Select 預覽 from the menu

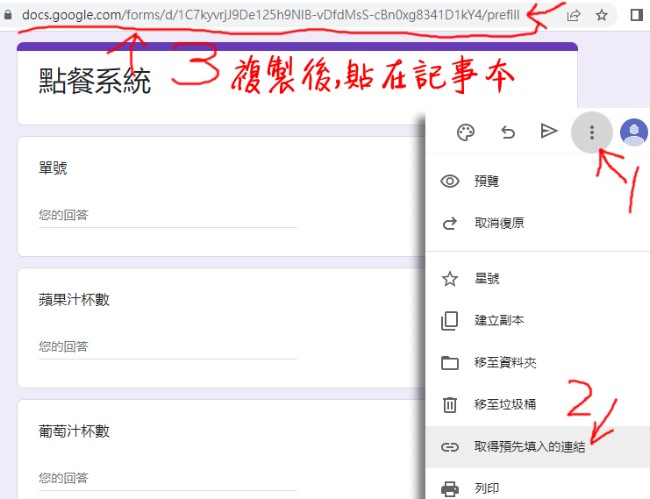(x=487, y=181)
